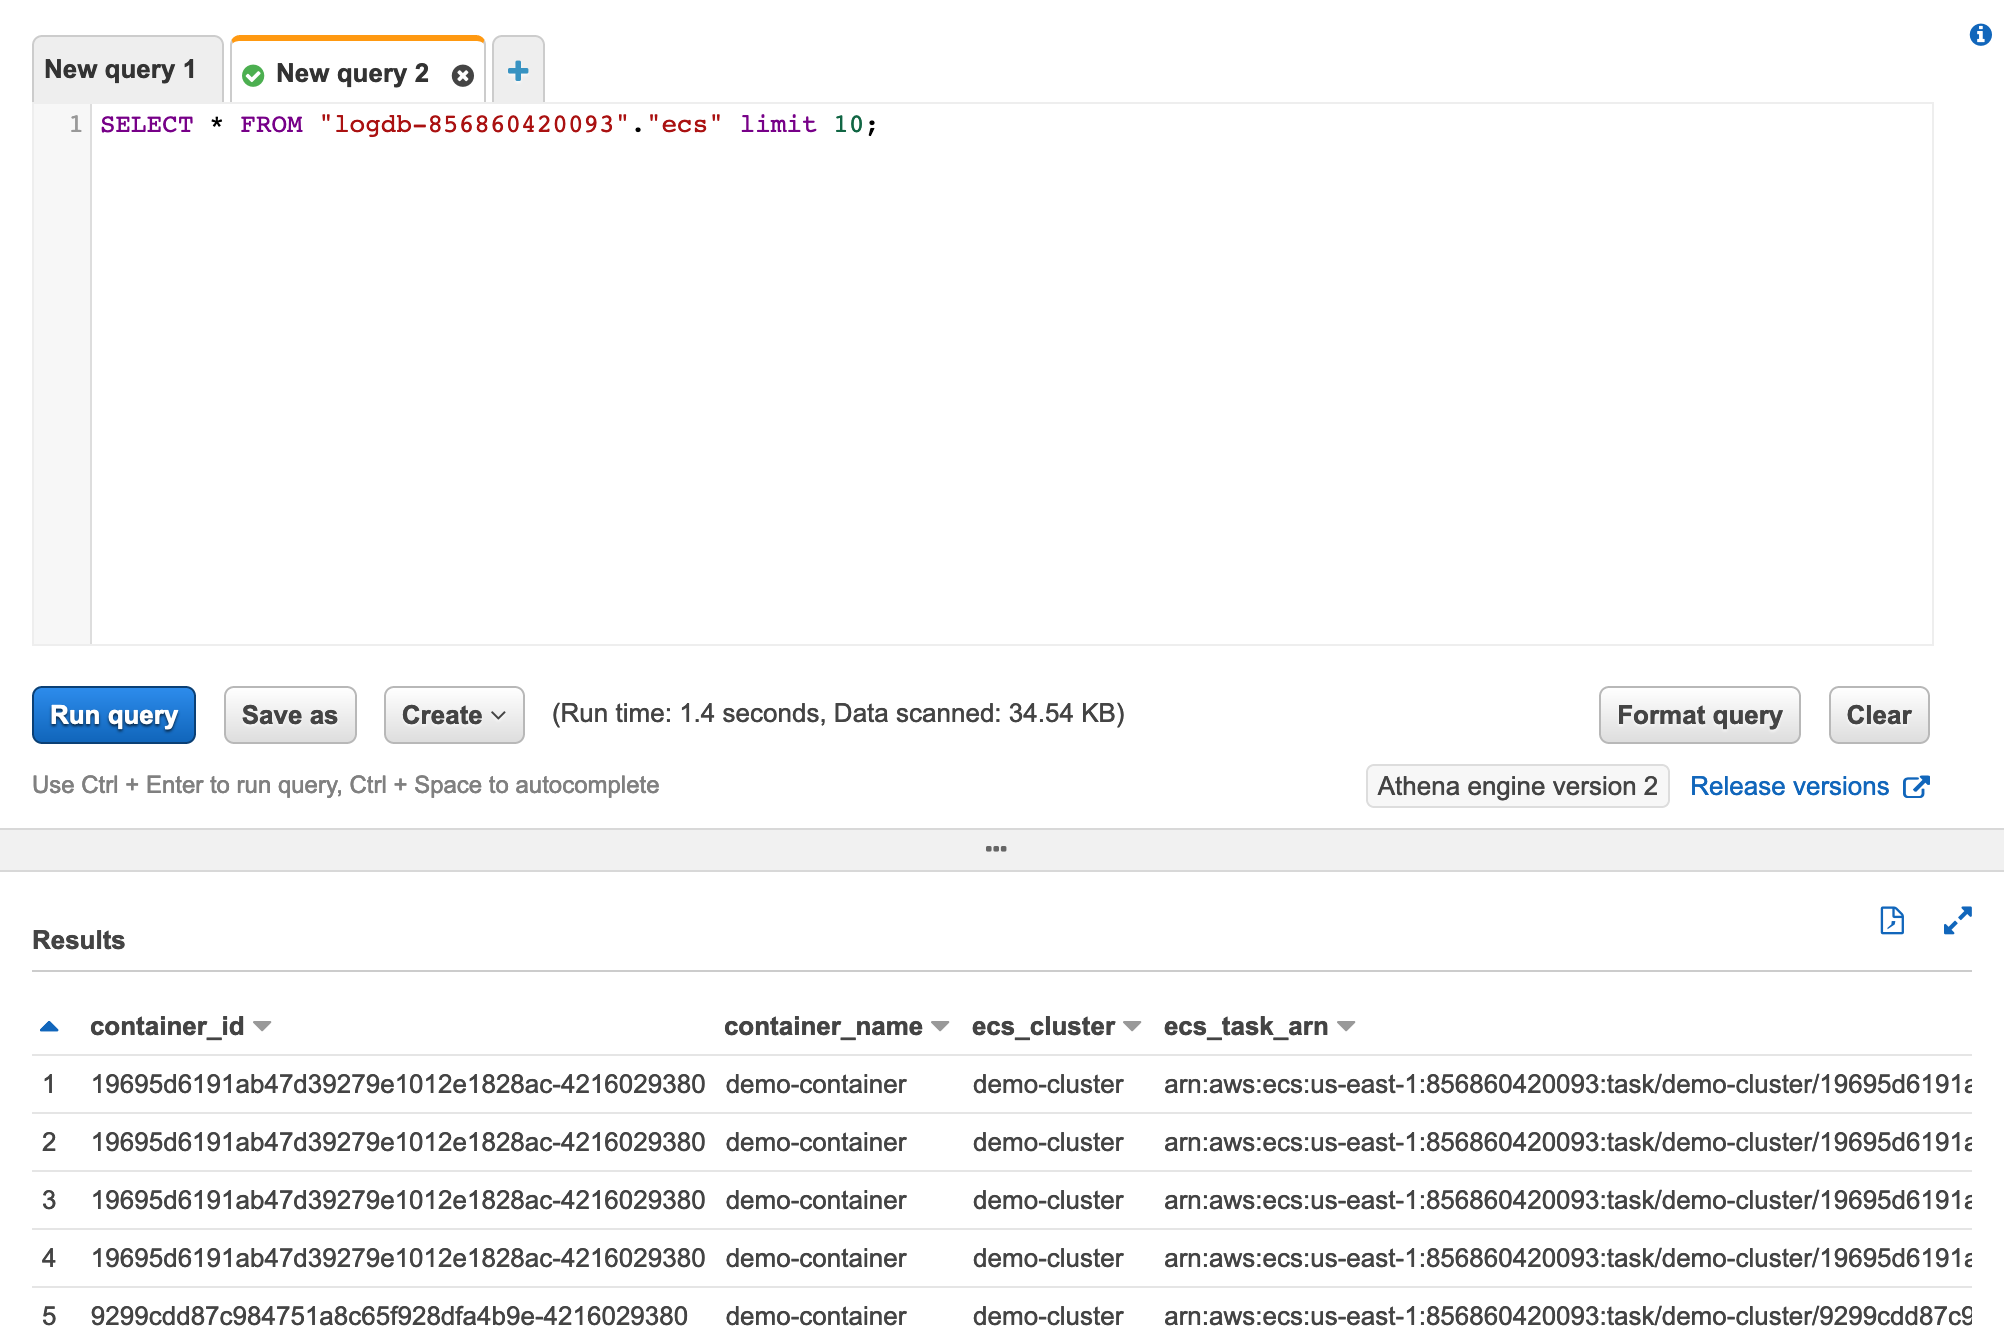This screenshot has width=2004, height=1342.
Task: Open the ecs_task_arn column dropdown
Action: (x=1346, y=1027)
